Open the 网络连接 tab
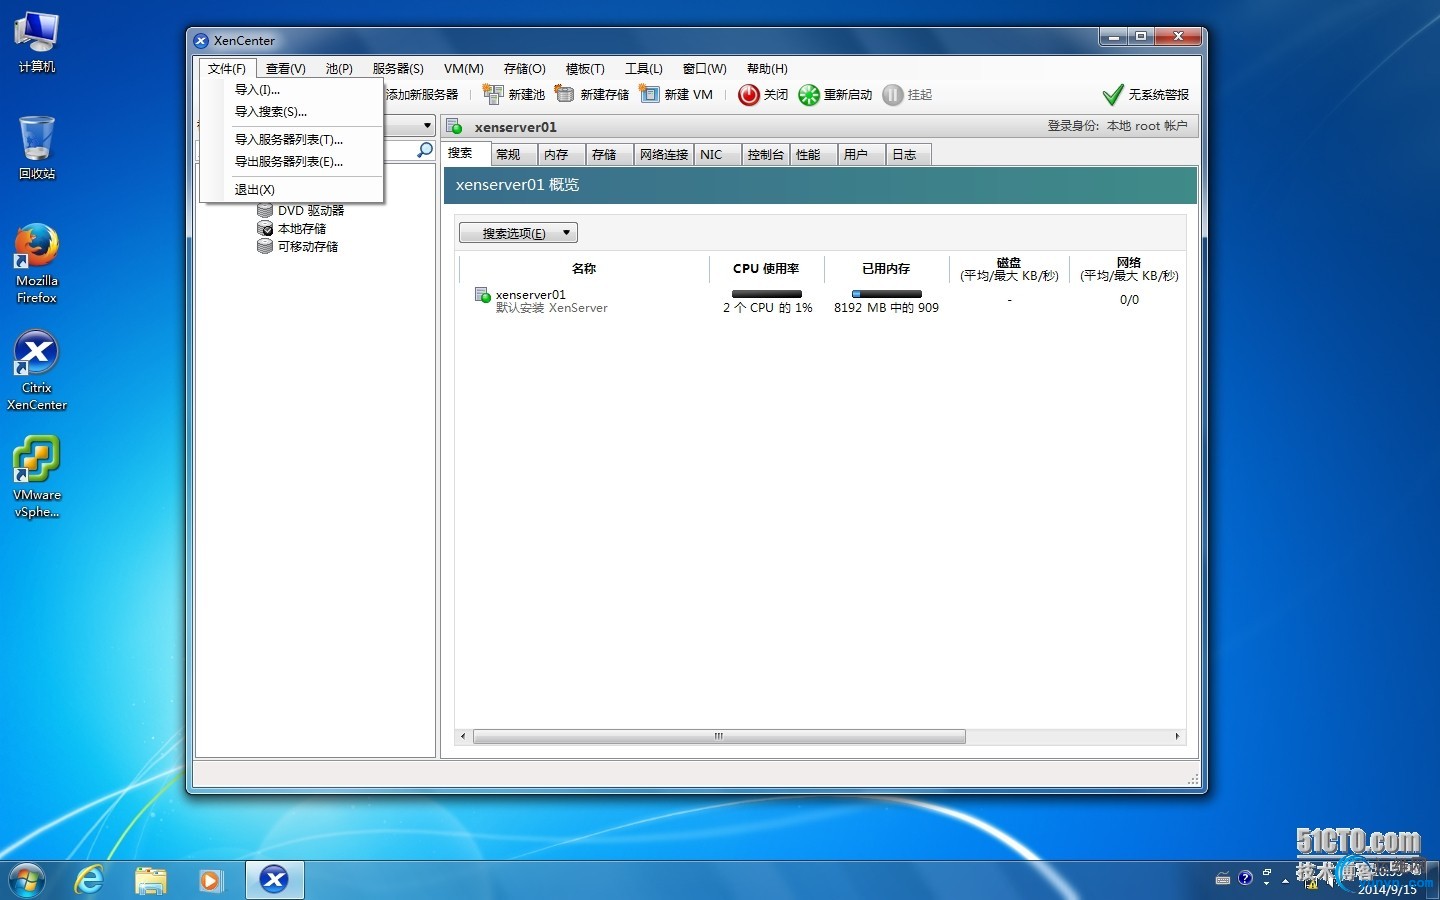The width and height of the screenshot is (1440, 900). coord(663,155)
